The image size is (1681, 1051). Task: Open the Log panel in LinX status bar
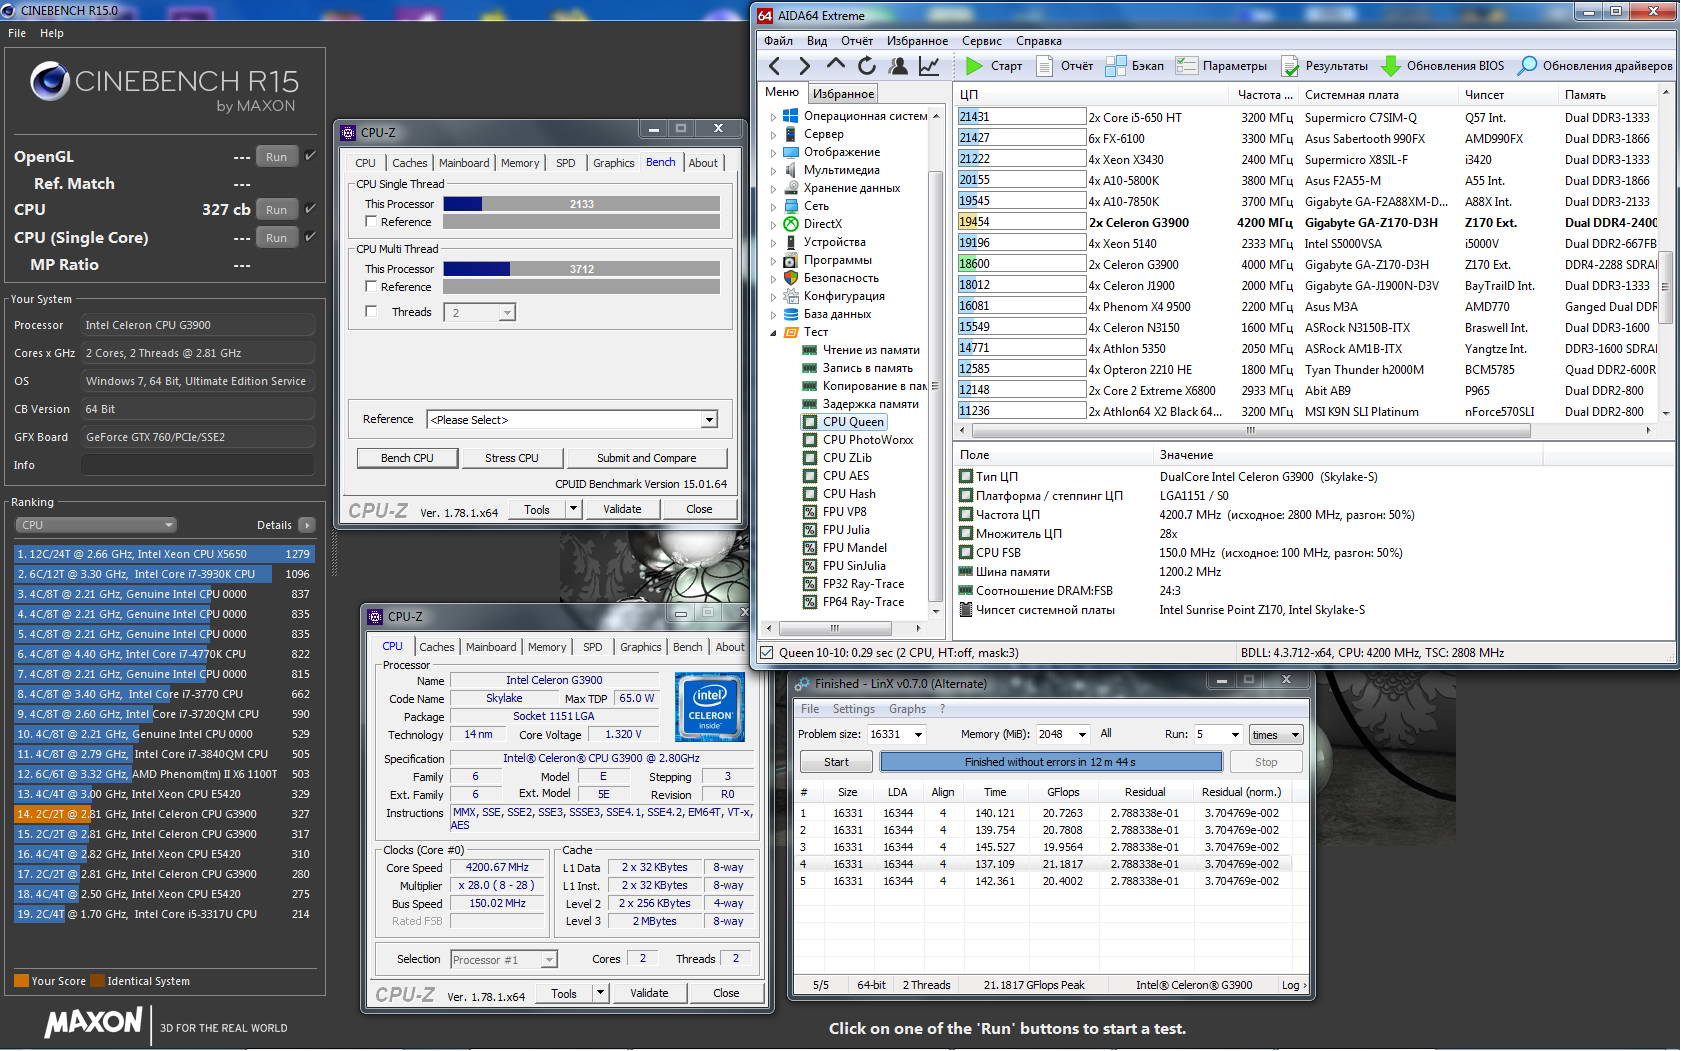click(x=1294, y=985)
